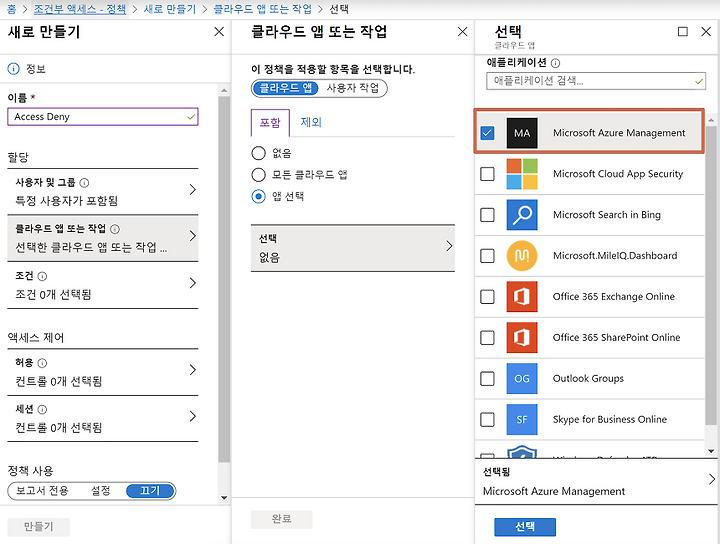
Task: Click info icon next to 조건
Action: [42, 276]
